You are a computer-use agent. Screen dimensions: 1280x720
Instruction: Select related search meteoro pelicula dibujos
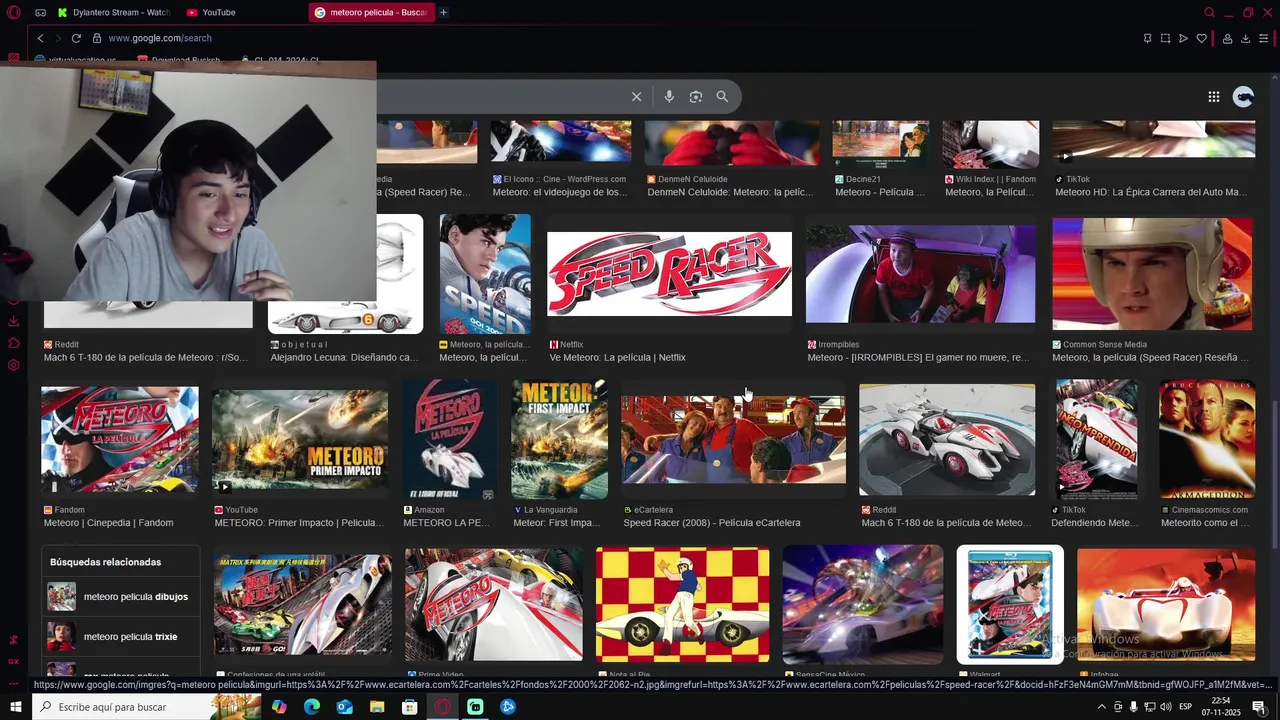(x=121, y=597)
